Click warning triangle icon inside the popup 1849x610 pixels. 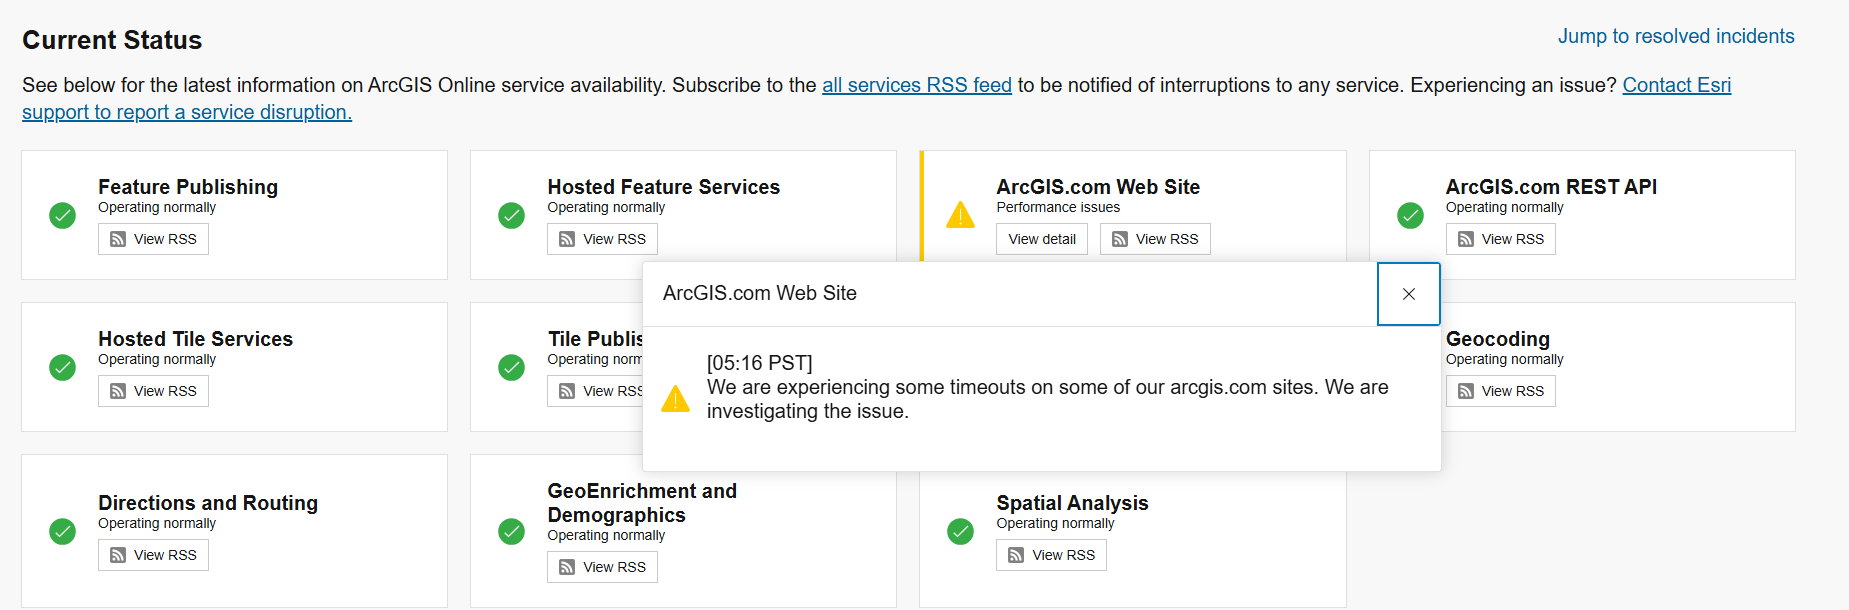tap(676, 399)
